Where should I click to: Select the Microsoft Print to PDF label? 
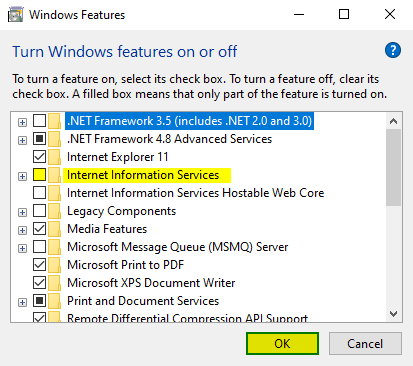(126, 265)
